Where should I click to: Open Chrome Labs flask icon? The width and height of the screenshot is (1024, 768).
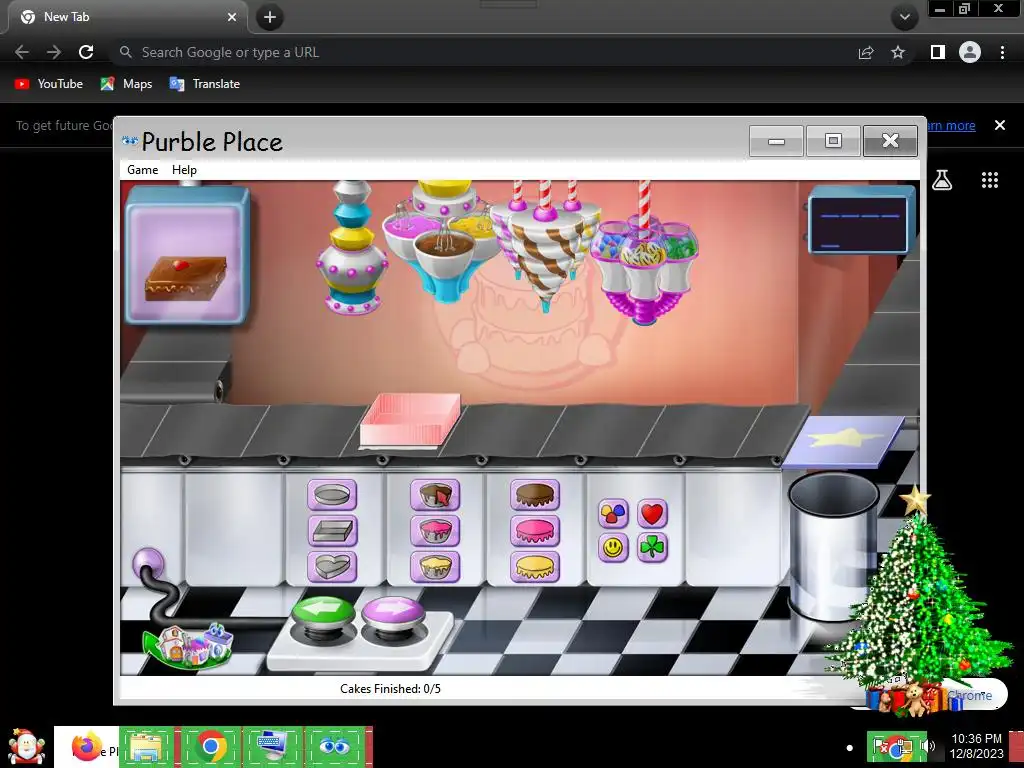(942, 180)
